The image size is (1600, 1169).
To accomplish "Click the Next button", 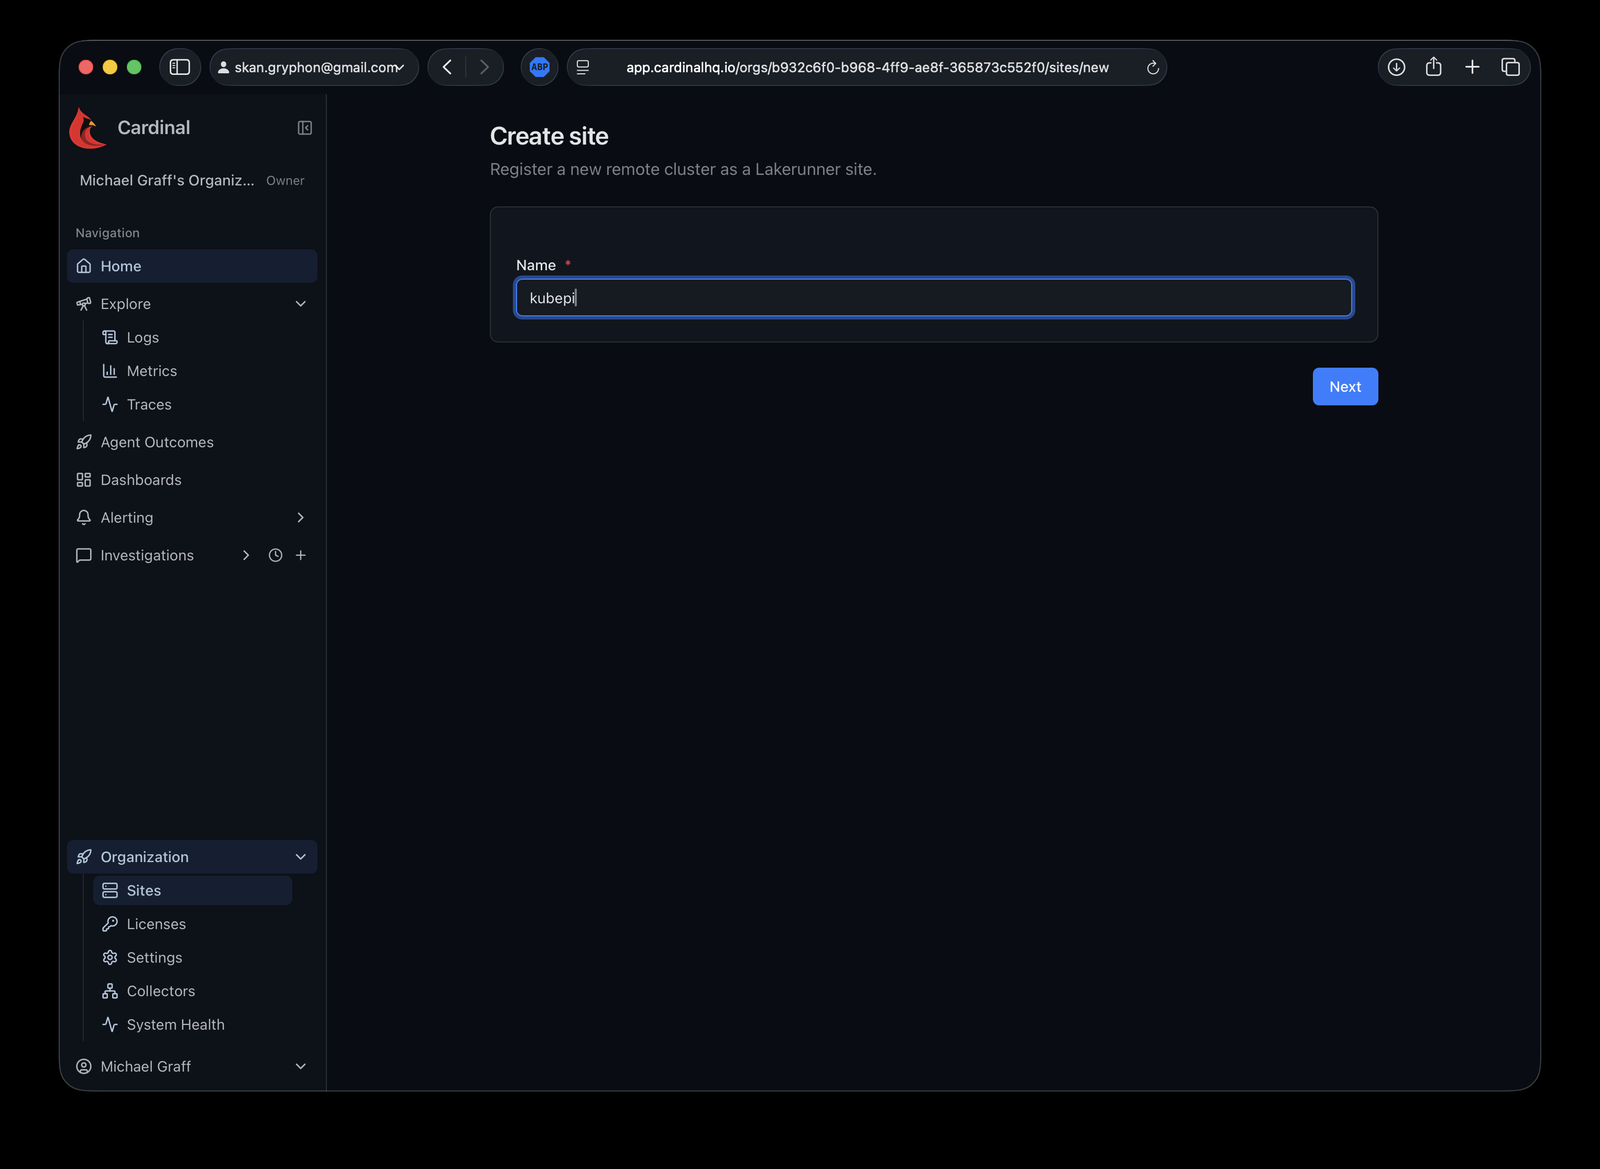I will point(1345,387).
